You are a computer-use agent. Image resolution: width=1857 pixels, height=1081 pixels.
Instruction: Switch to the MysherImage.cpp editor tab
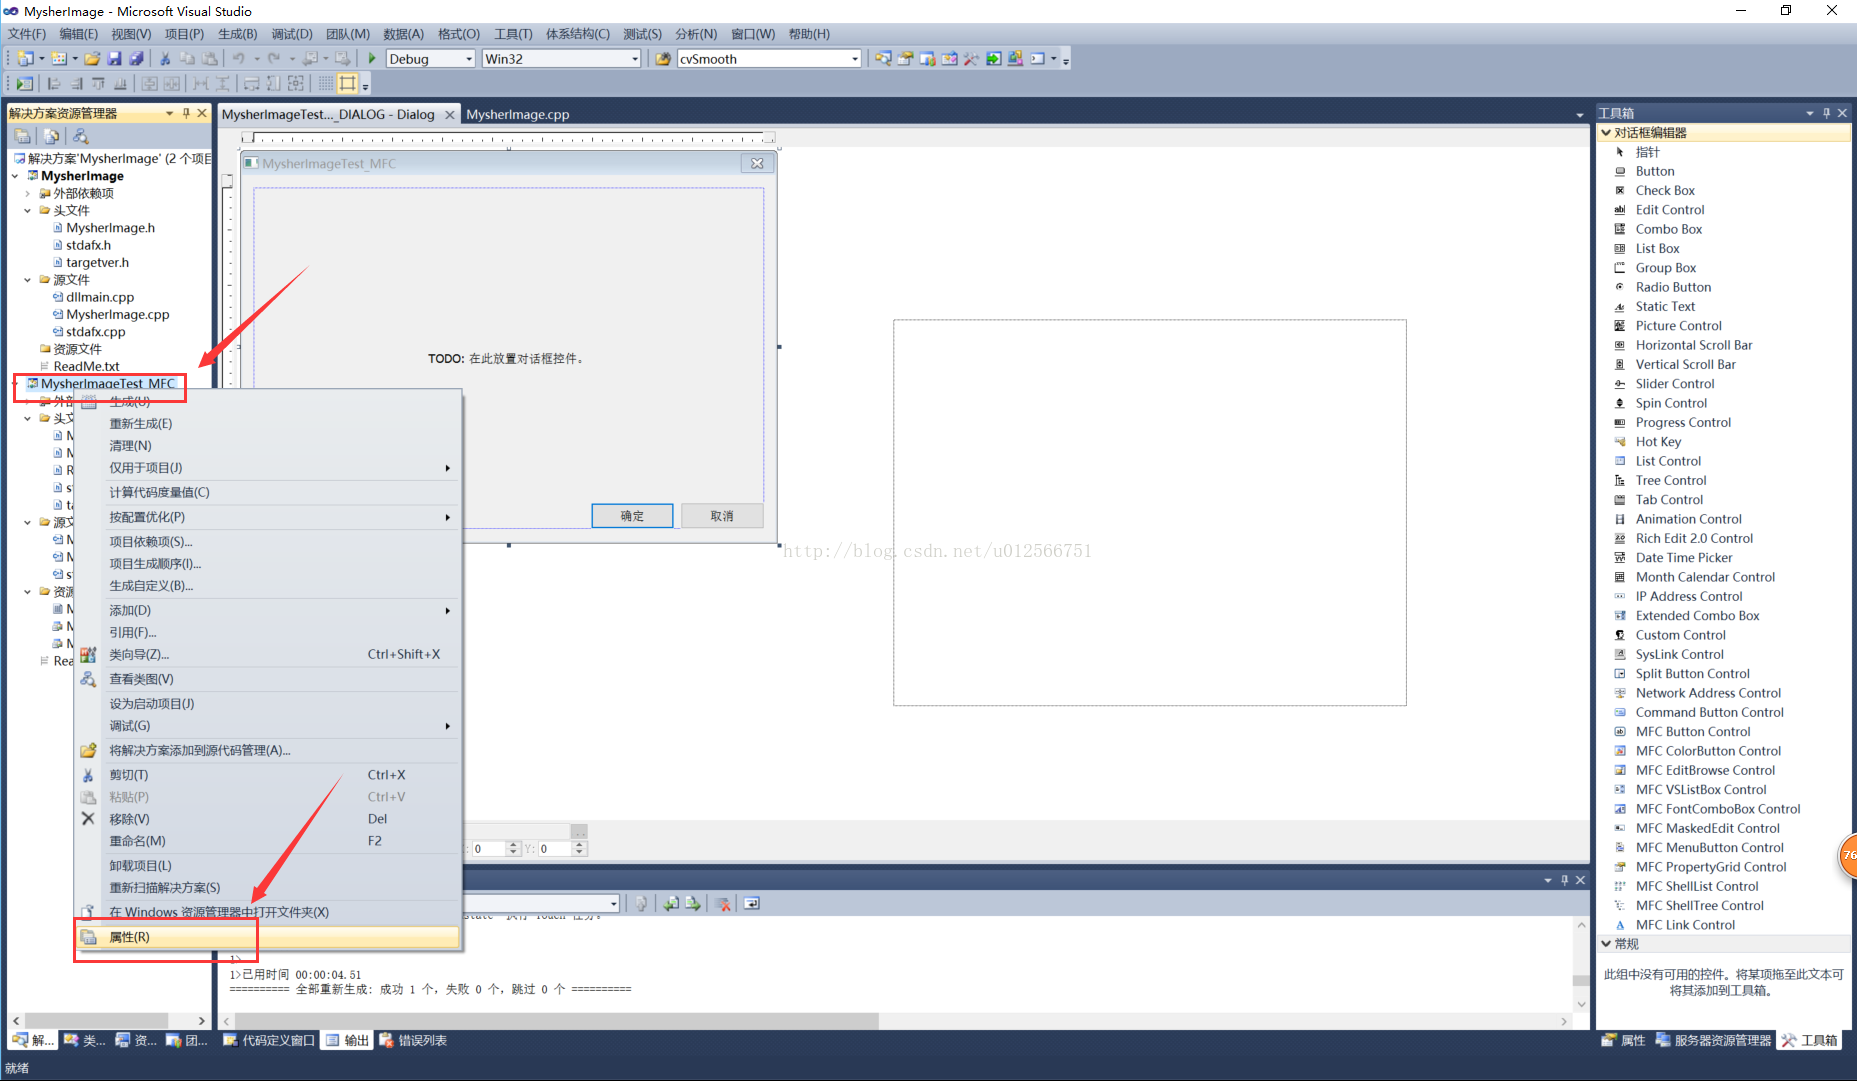[x=517, y=115]
